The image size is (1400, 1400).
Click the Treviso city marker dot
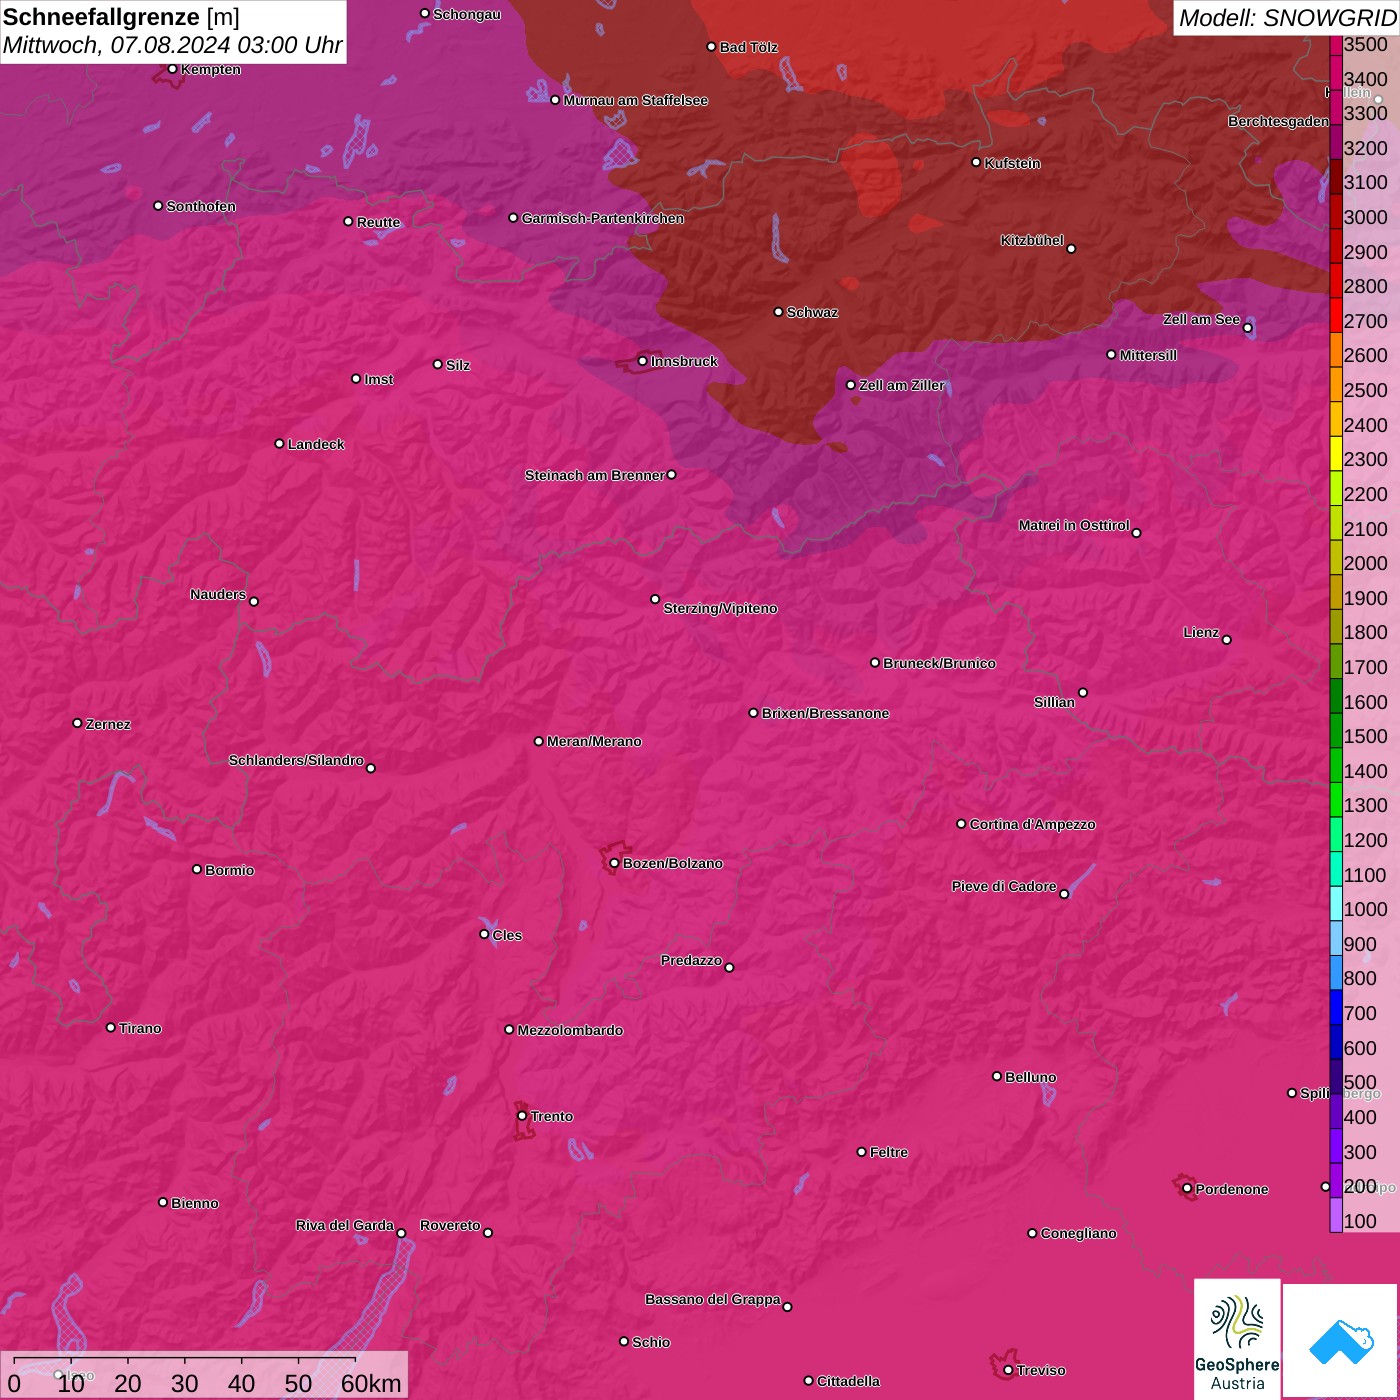(1008, 1370)
